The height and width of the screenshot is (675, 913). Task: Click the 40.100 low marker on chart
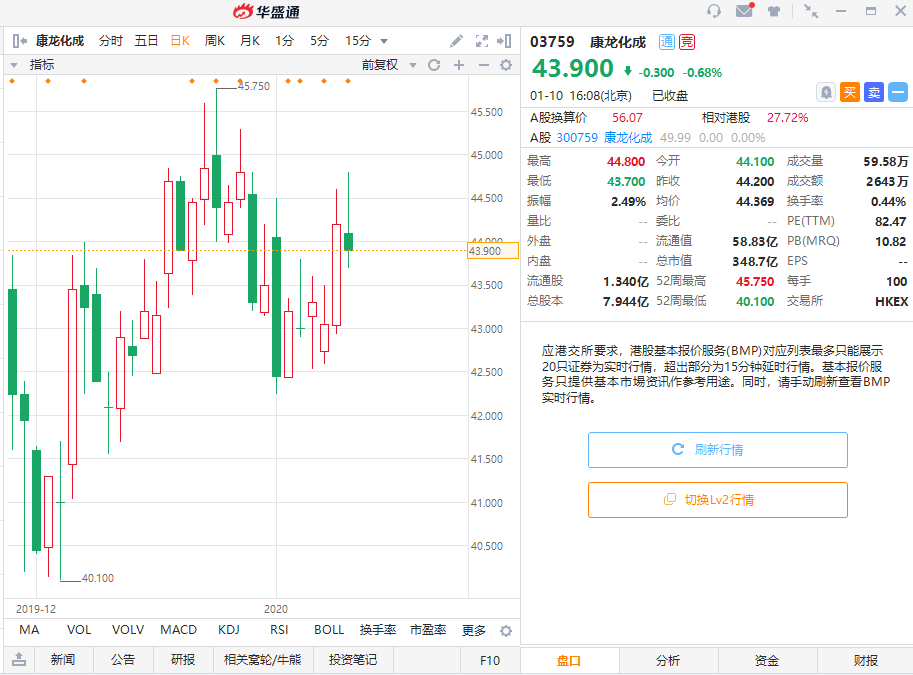[x=98, y=578]
